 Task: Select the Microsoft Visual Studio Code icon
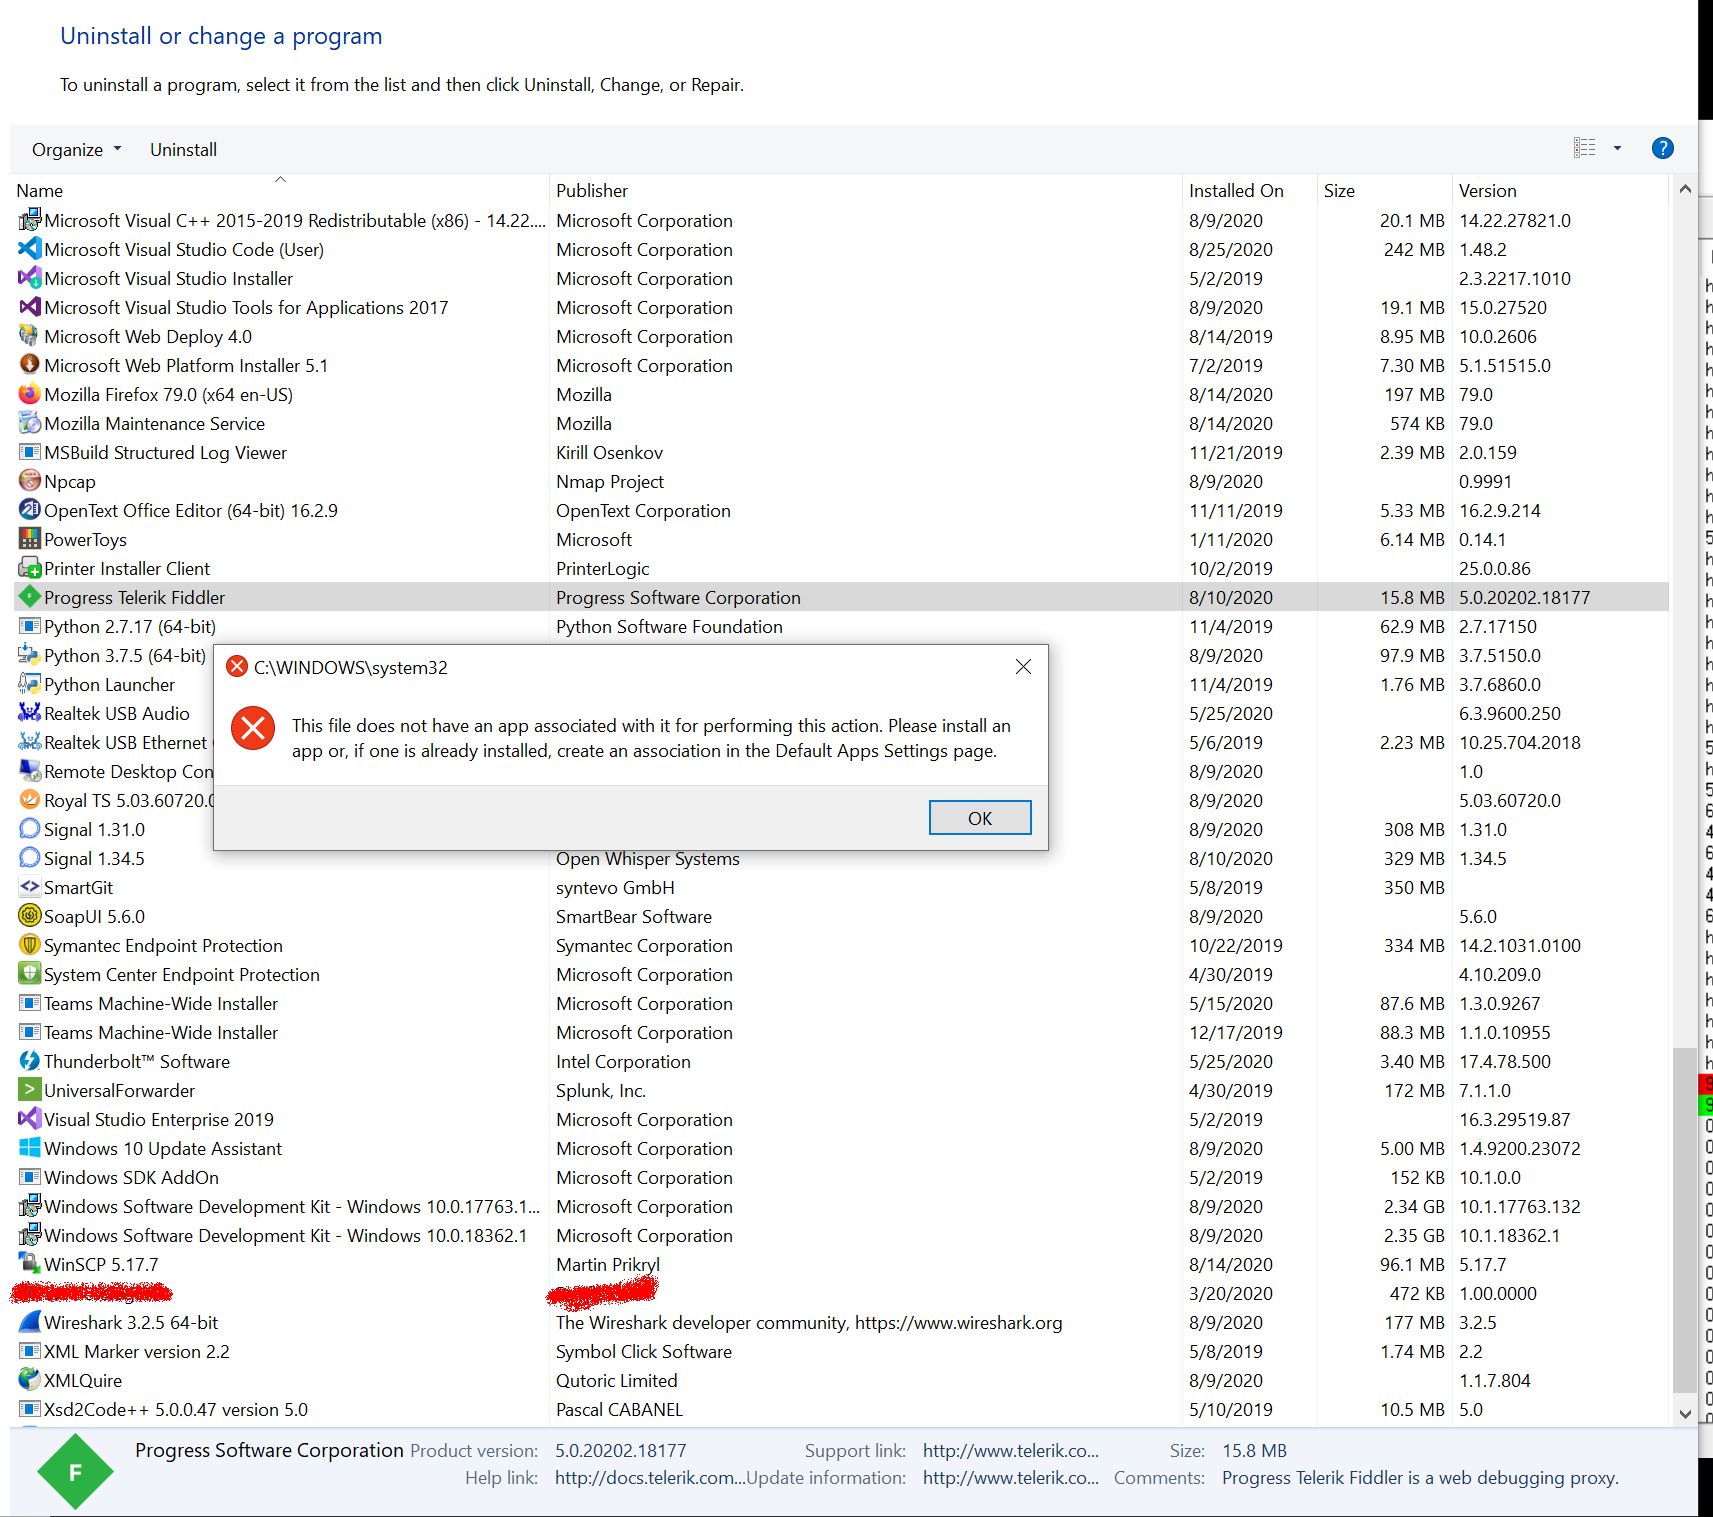click(29, 250)
